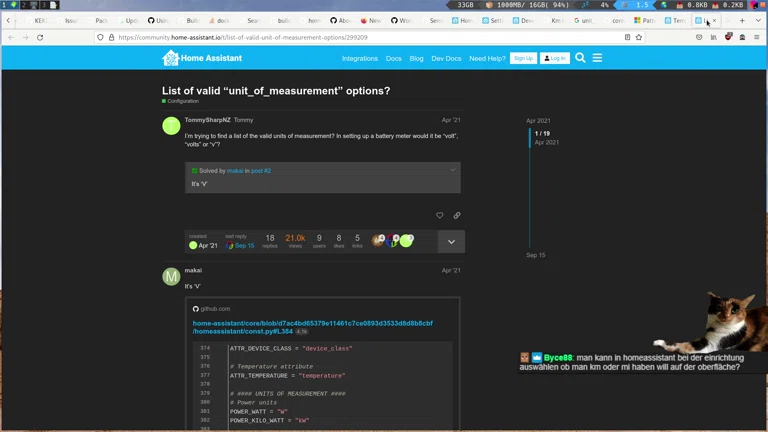The image size is (768, 432).
Task: Click the topic timeline scroller bar
Action: point(530,138)
